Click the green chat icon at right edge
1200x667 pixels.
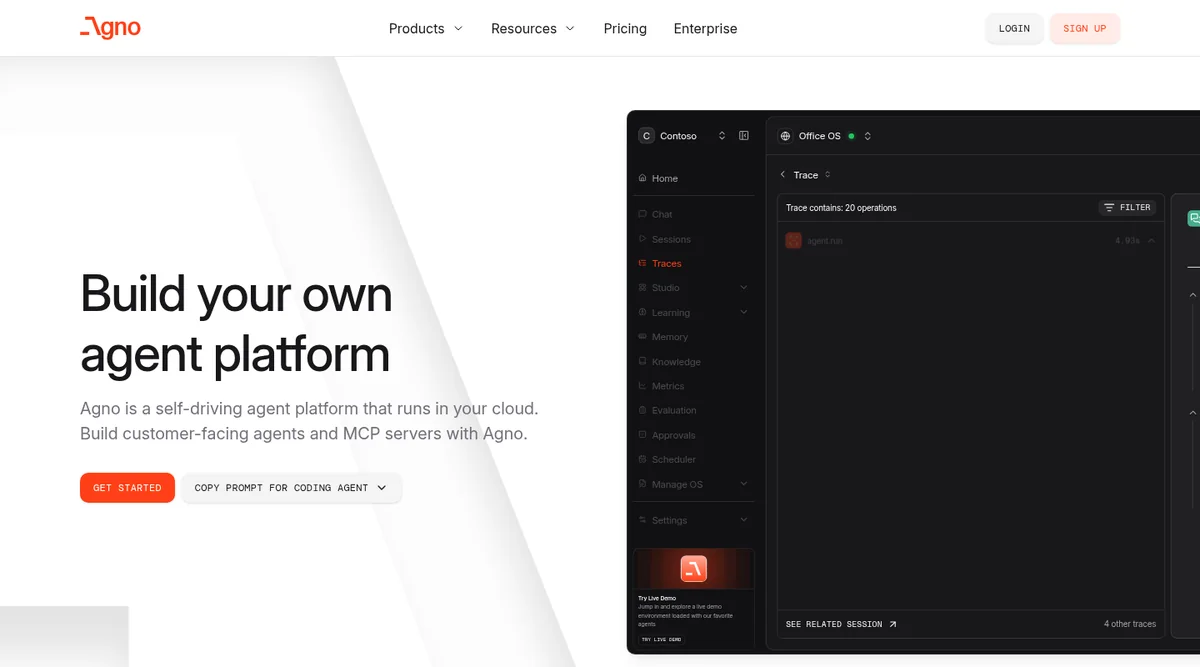pyautogui.click(x=1194, y=218)
